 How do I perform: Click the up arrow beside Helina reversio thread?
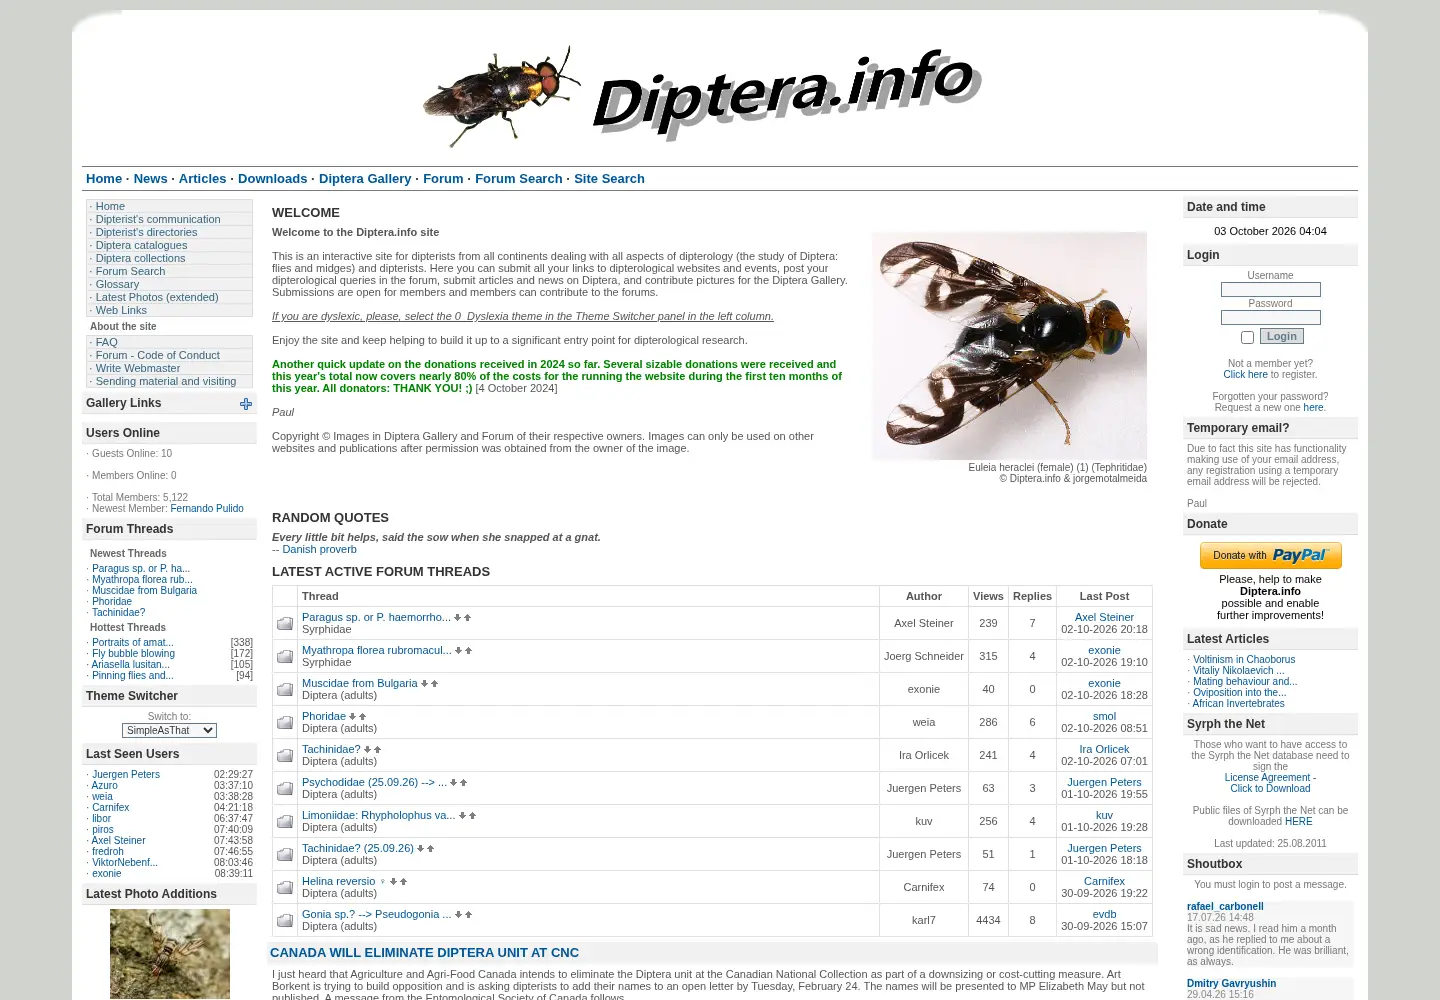coord(403,882)
